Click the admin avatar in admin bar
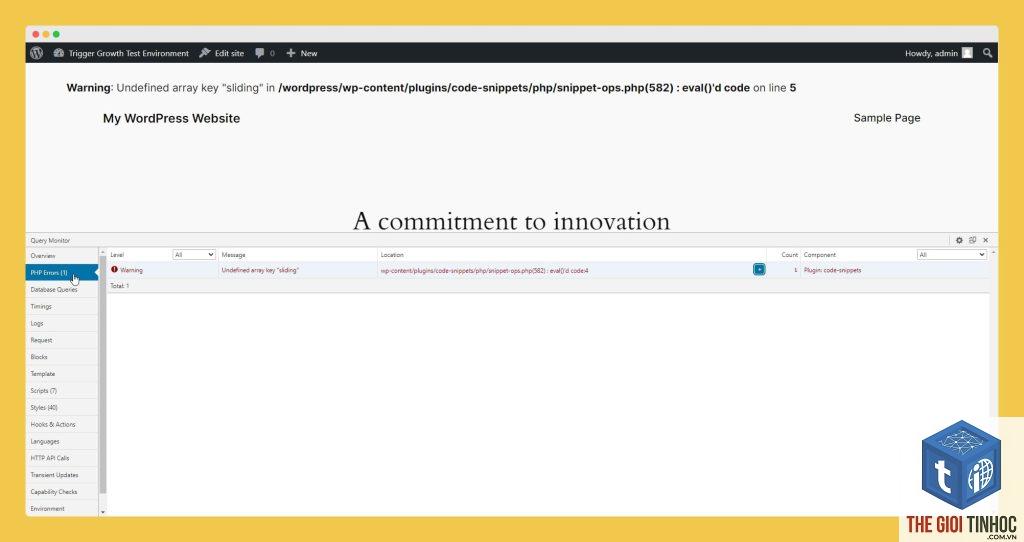 pyautogui.click(x=967, y=53)
